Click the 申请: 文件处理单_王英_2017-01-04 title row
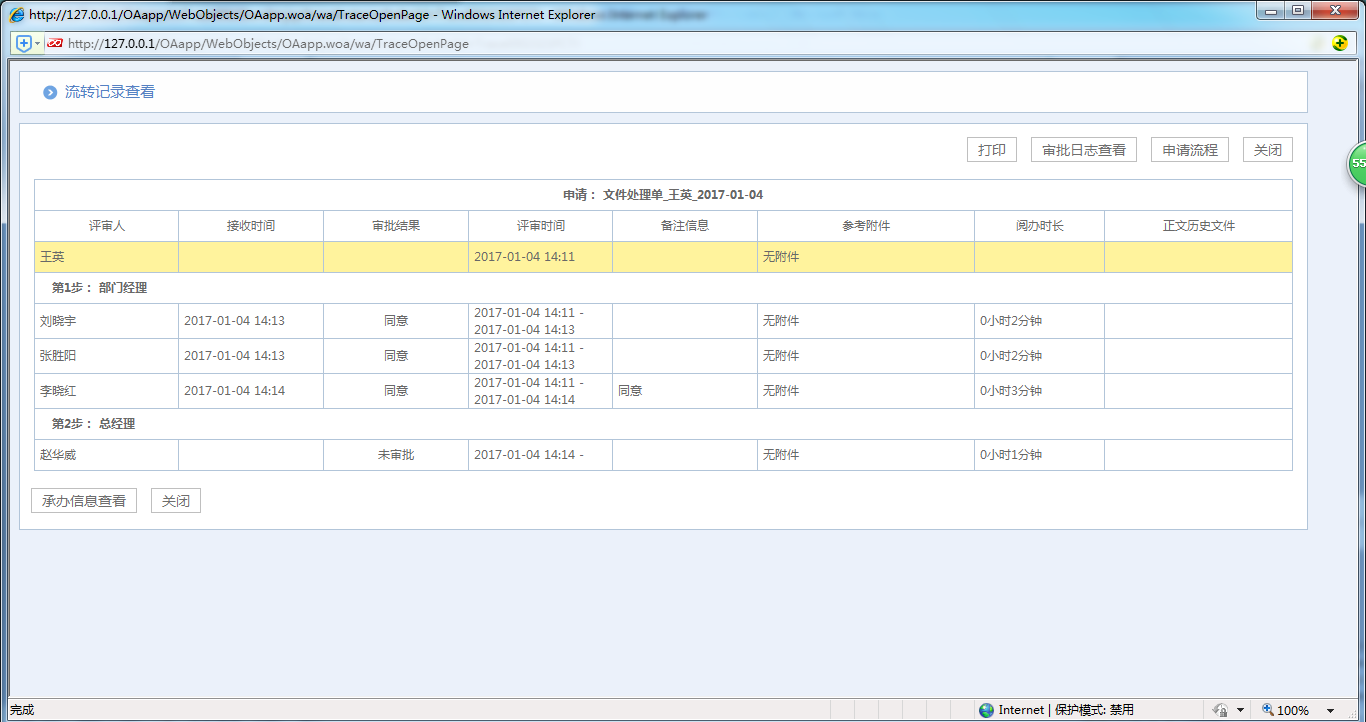Screen dimensions: 1366x722 663,195
